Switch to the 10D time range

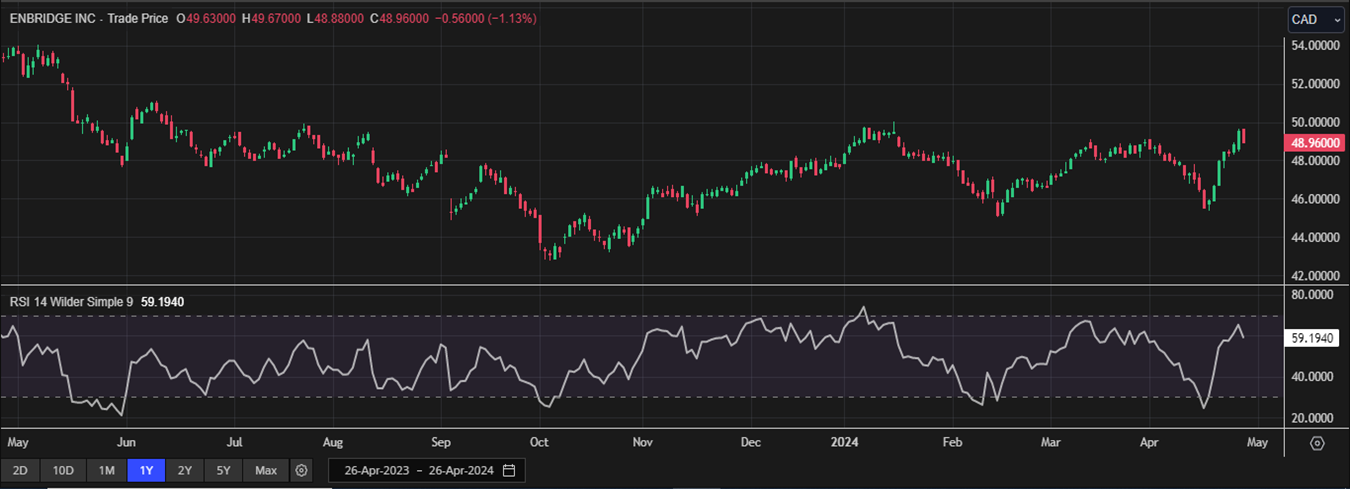(x=63, y=470)
